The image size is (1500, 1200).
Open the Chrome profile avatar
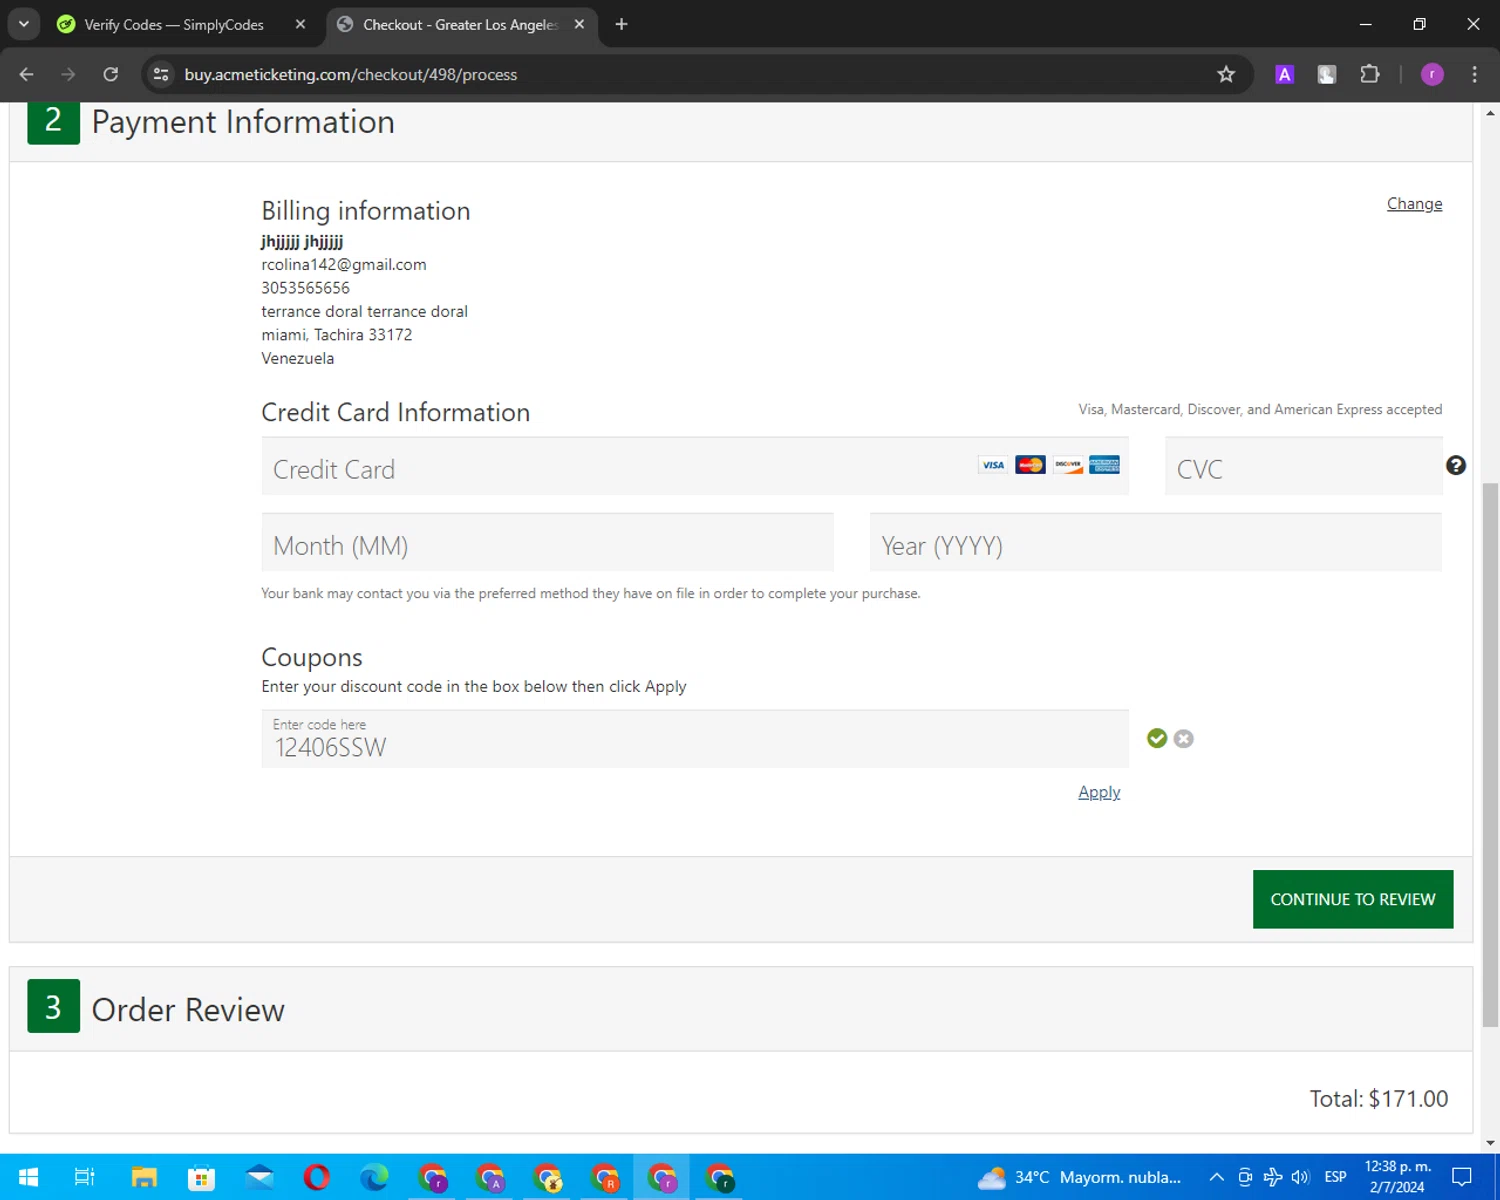point(1432,74)
